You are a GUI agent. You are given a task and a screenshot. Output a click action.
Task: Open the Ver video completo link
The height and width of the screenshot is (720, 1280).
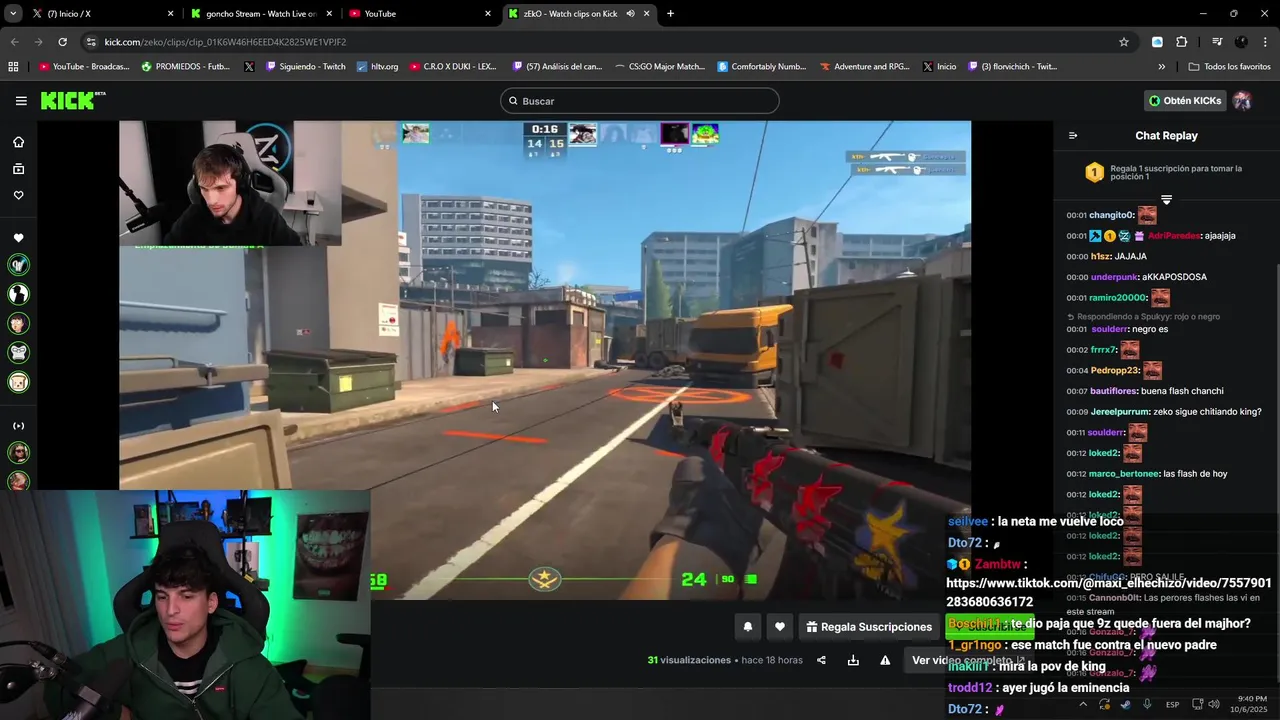(968, 660)
